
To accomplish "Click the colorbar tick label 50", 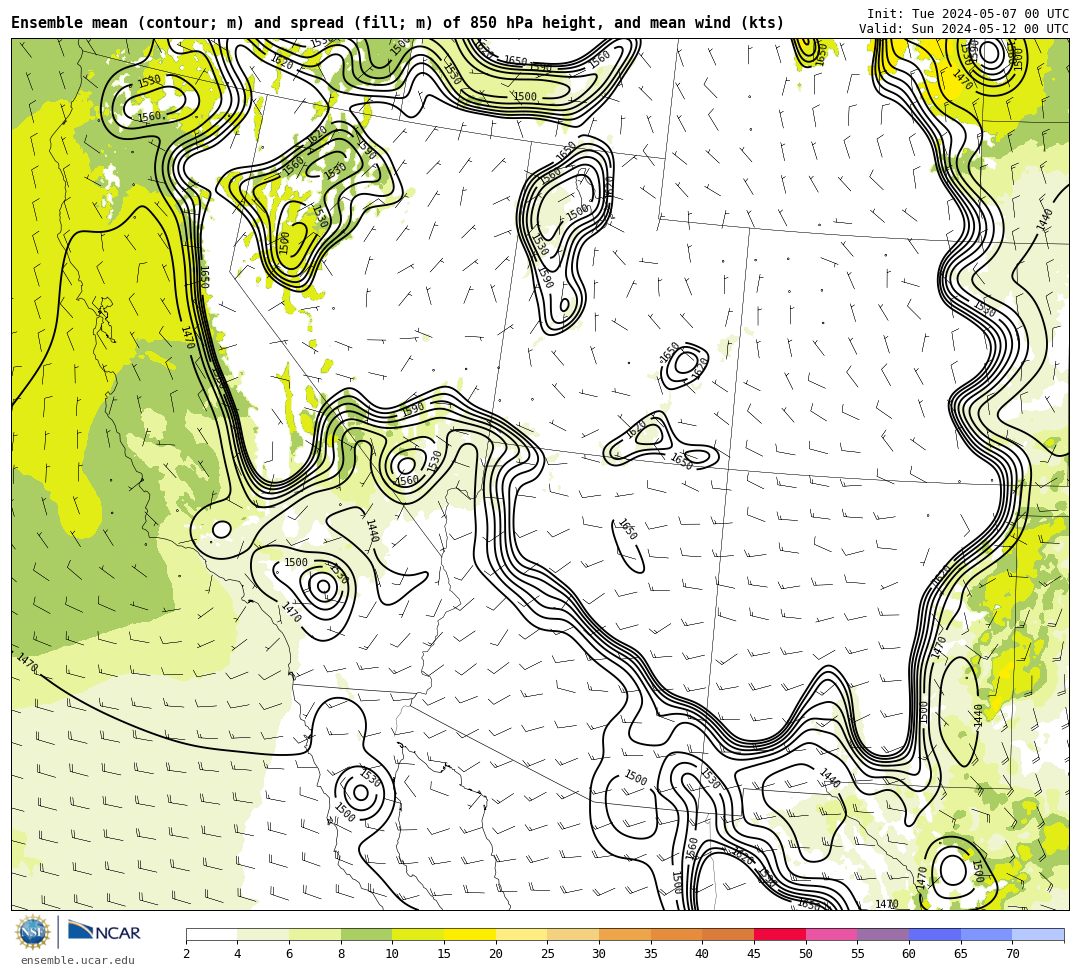I will pyautogui.click(x=806, y=954).
